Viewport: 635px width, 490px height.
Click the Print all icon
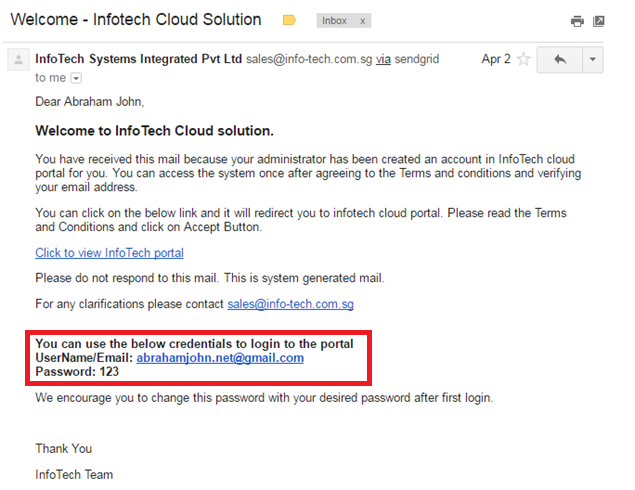click(577, 21)
